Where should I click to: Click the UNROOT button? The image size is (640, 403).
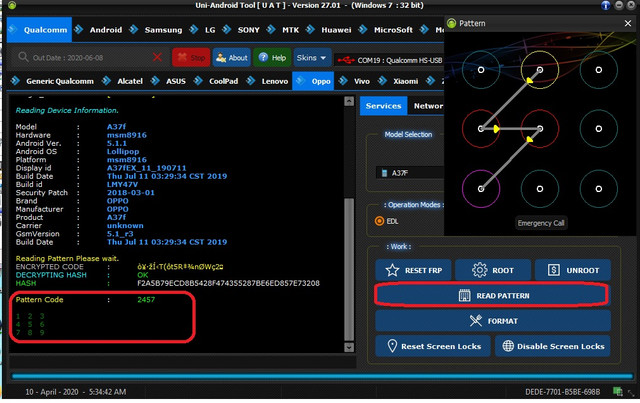coord(573,270)
